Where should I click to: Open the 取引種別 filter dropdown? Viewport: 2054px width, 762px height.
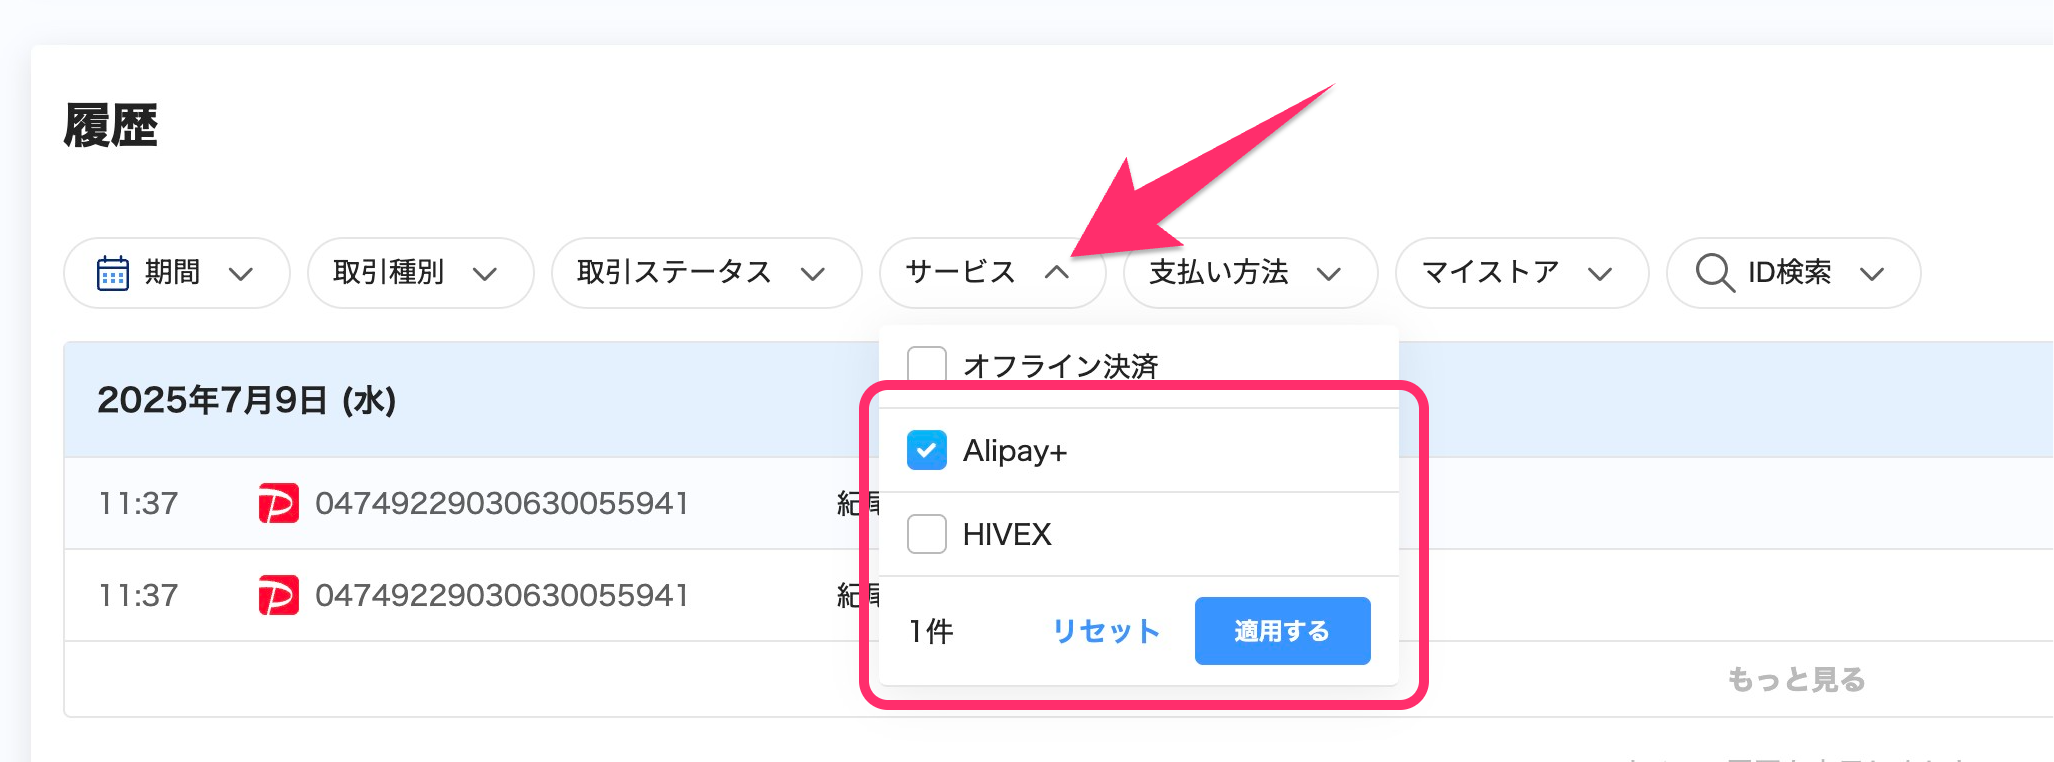(x=420, y=273)
